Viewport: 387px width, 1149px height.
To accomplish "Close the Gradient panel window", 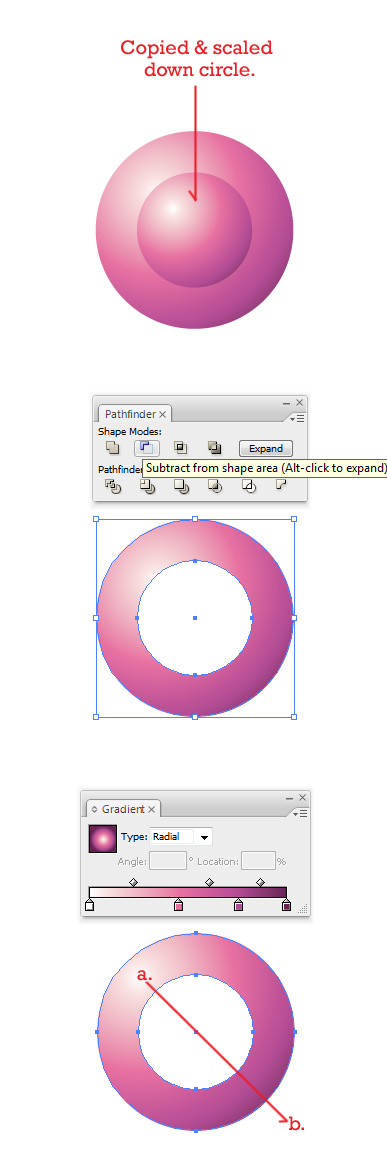I will pyautogui.click(x=303, y=797).
